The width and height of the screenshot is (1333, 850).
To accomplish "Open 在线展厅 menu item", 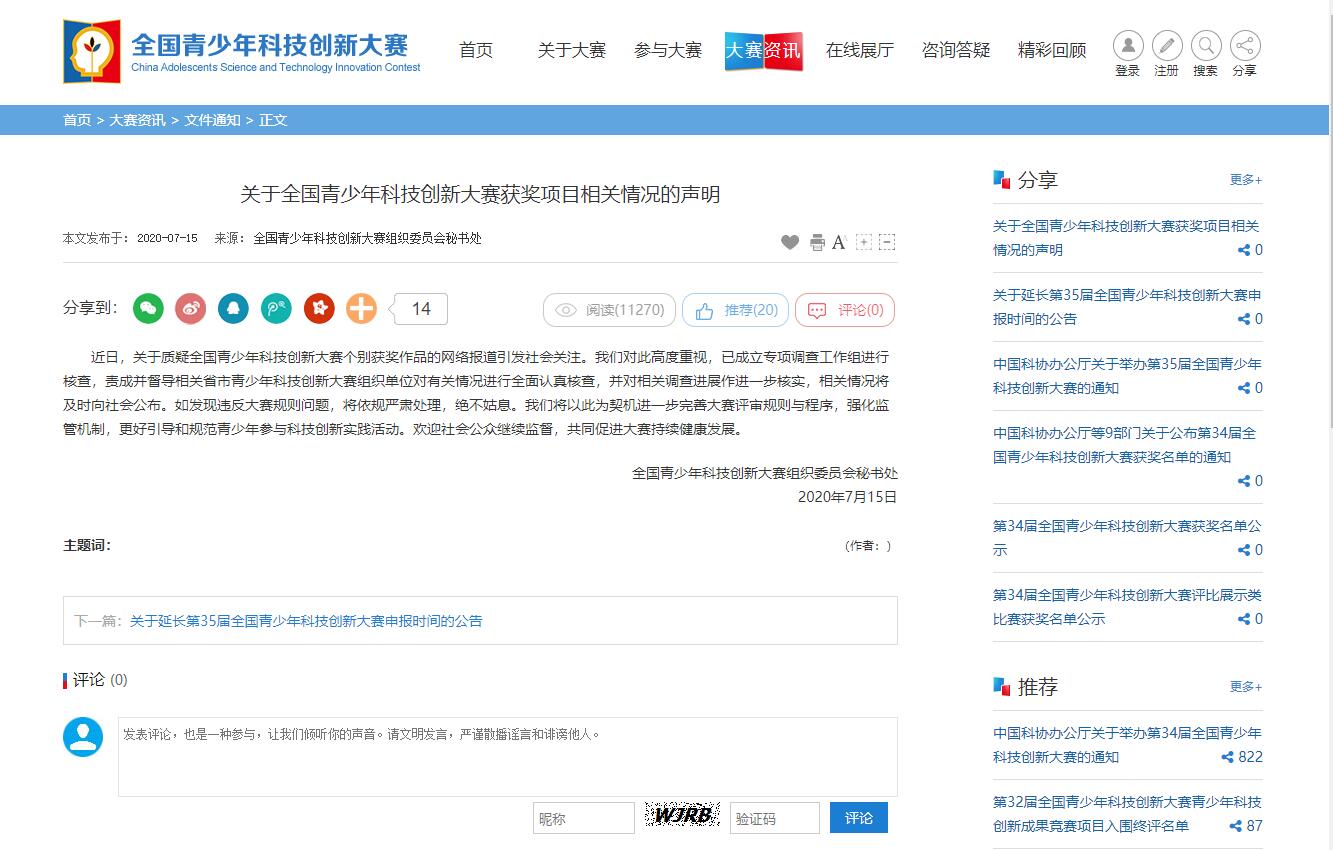I will click(860, 50).
